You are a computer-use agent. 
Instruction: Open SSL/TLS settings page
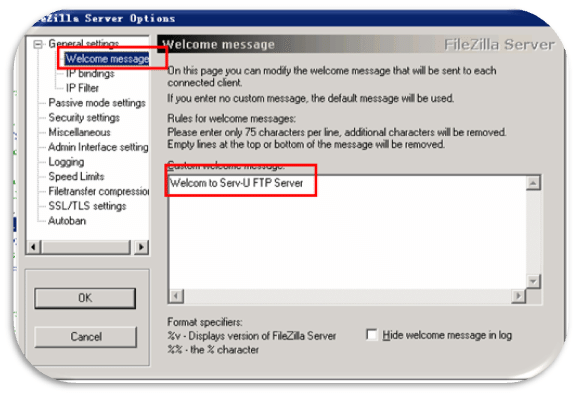coord(87,206)
